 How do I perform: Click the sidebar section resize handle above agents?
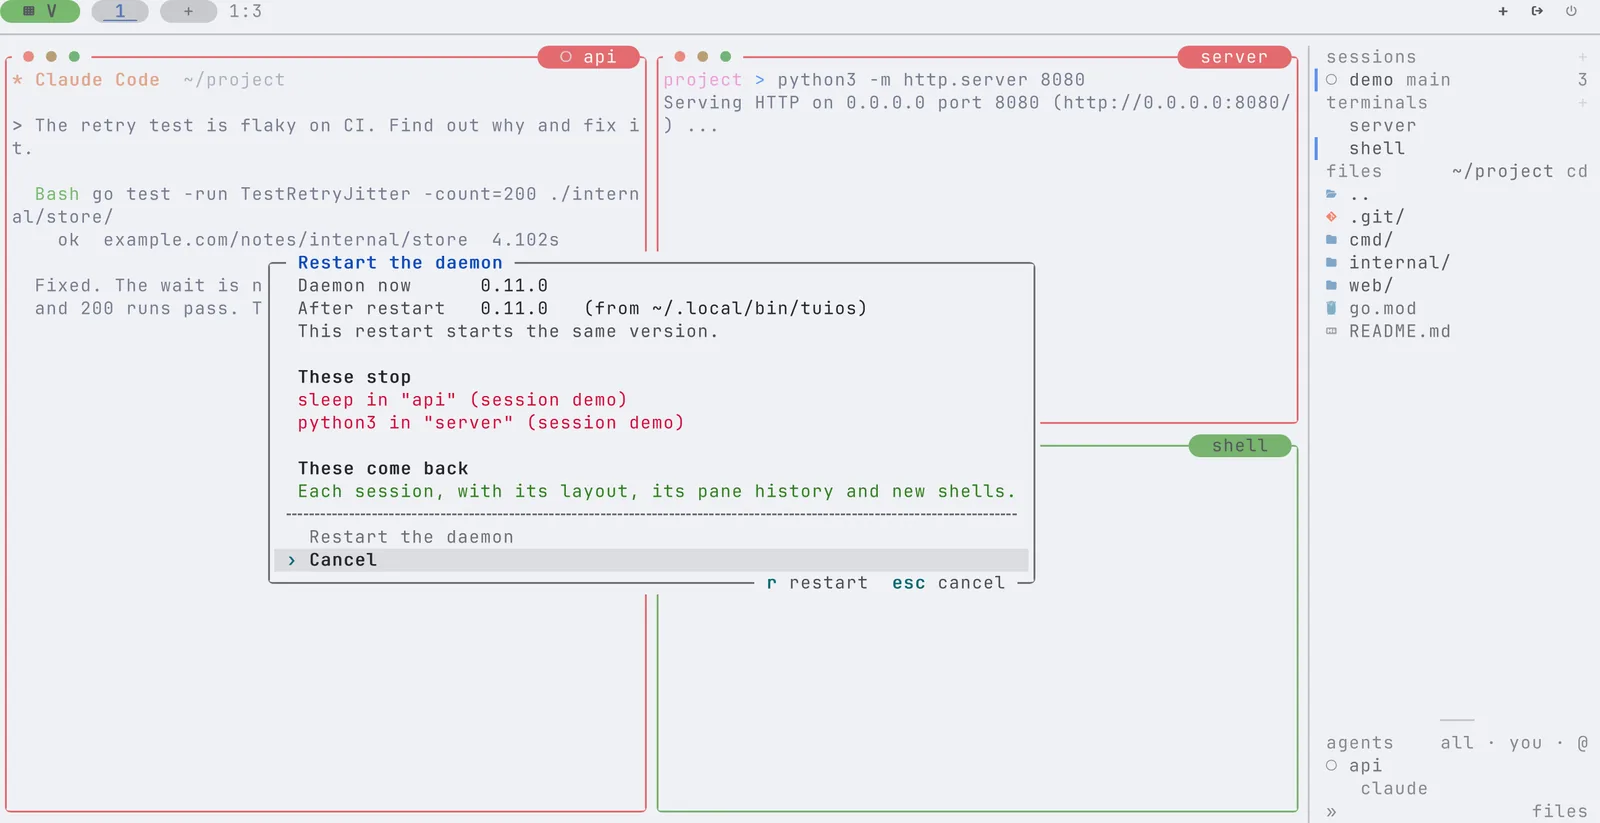1457,720
